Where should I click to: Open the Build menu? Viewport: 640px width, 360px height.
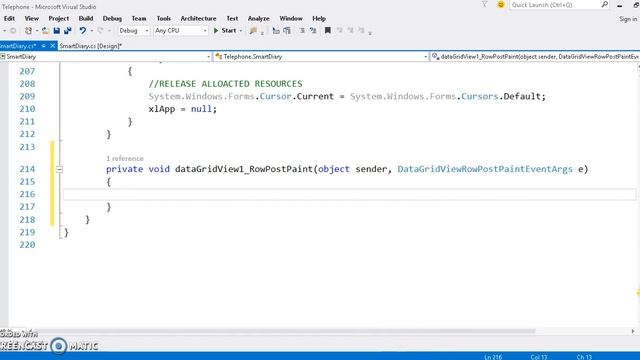coord(86,18)
